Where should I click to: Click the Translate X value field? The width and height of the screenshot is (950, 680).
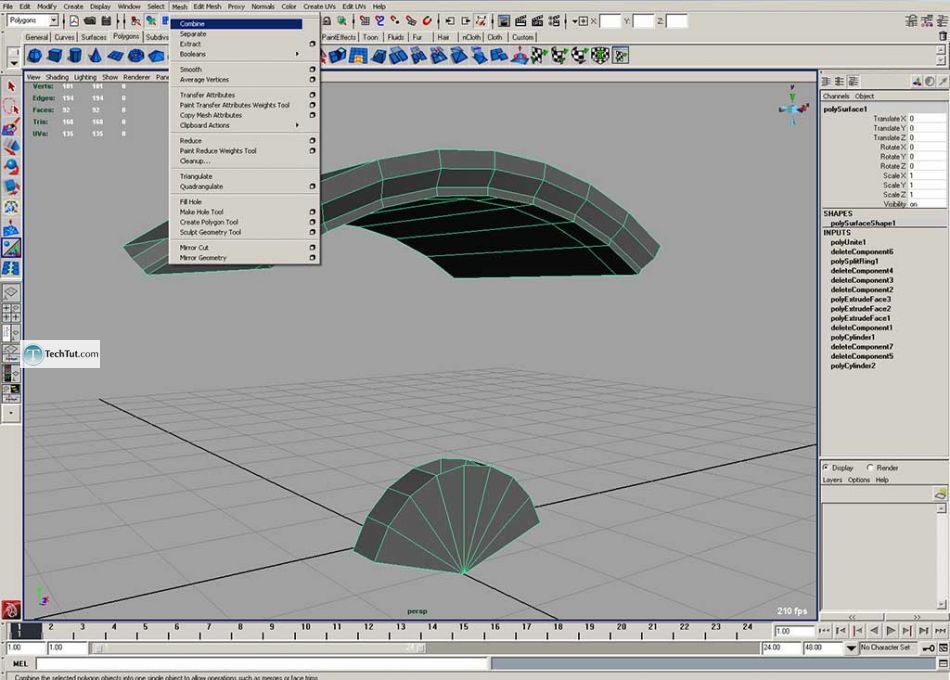click(x=925, y=118)
